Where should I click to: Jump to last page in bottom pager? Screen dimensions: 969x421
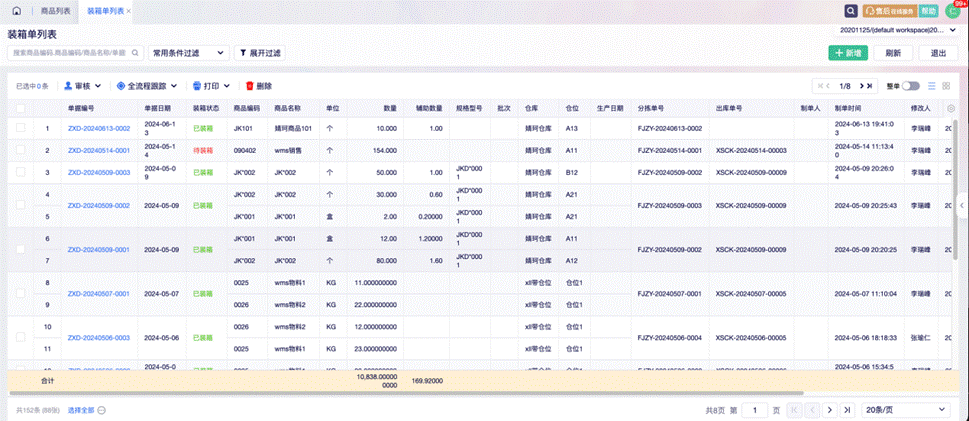[x=848, y=409]
